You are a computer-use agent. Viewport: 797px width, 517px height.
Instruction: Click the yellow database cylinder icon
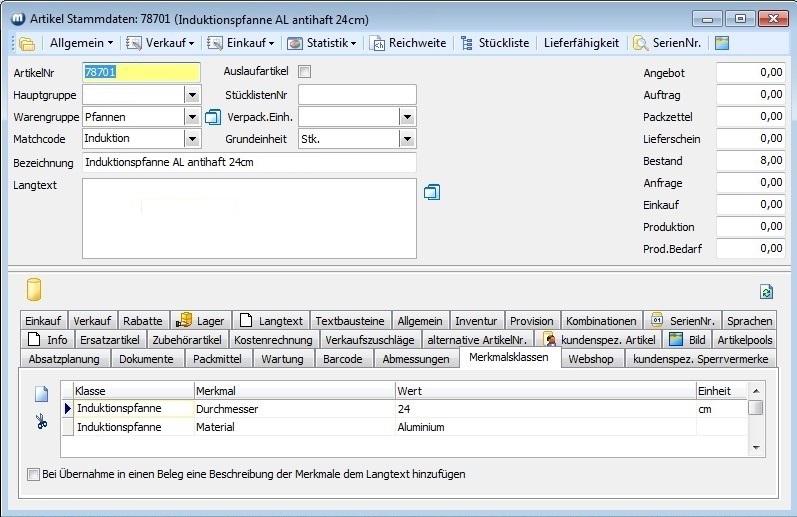pos(34,290)
